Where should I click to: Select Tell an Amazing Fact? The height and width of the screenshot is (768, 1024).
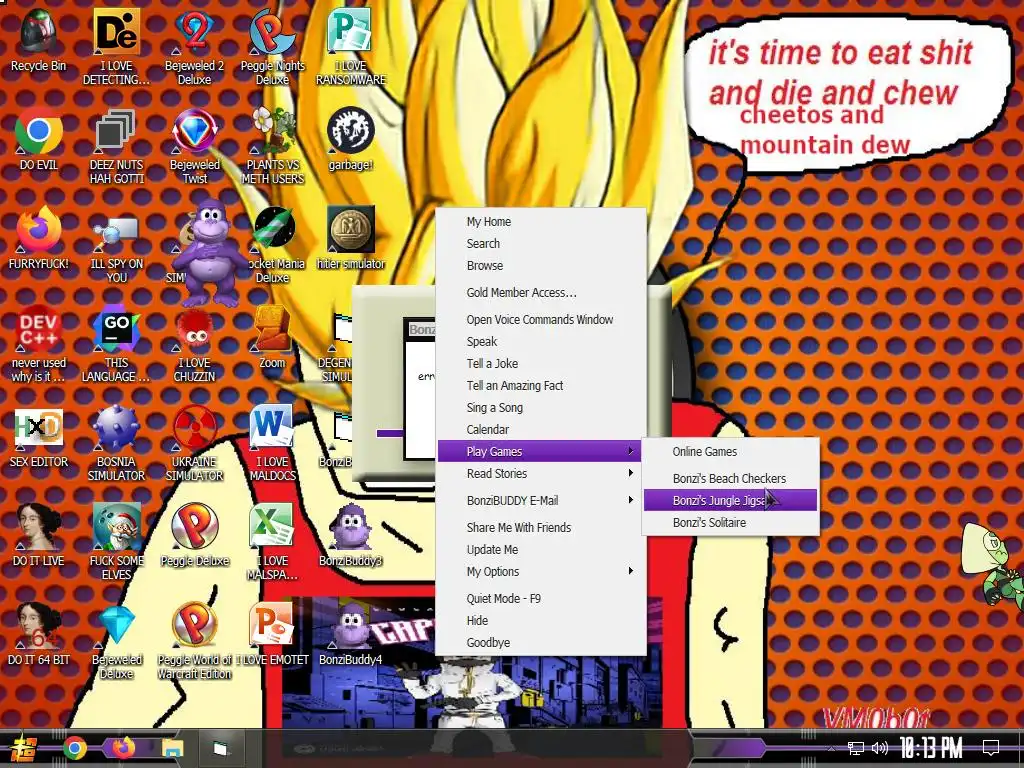(541, 386)
